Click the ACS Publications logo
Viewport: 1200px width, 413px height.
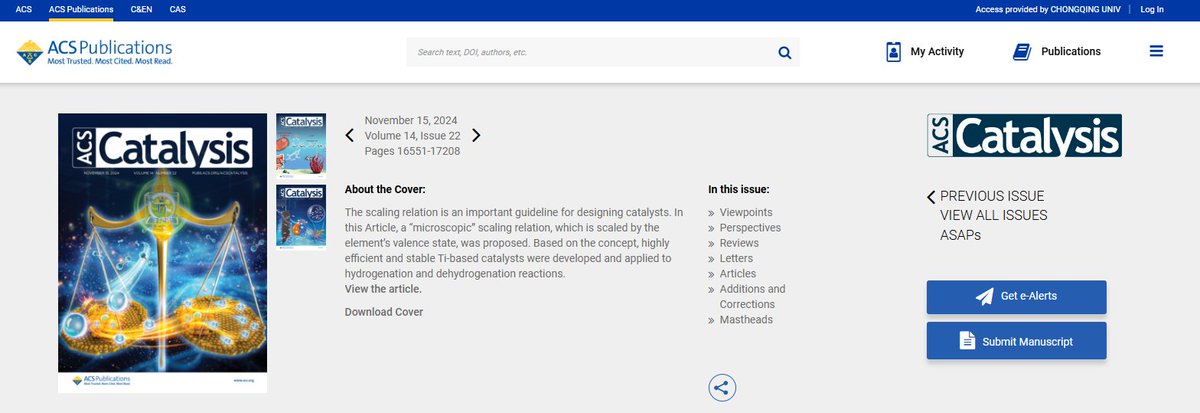point(95,52)
